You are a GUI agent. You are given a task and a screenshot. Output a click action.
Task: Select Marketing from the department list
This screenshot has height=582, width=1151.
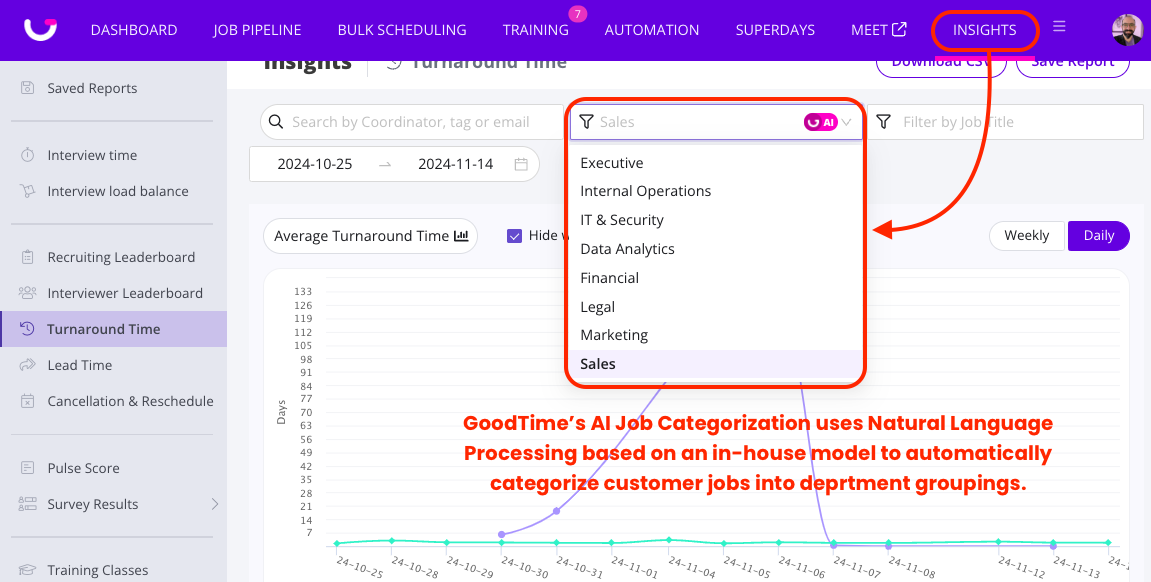coord(716,335)
